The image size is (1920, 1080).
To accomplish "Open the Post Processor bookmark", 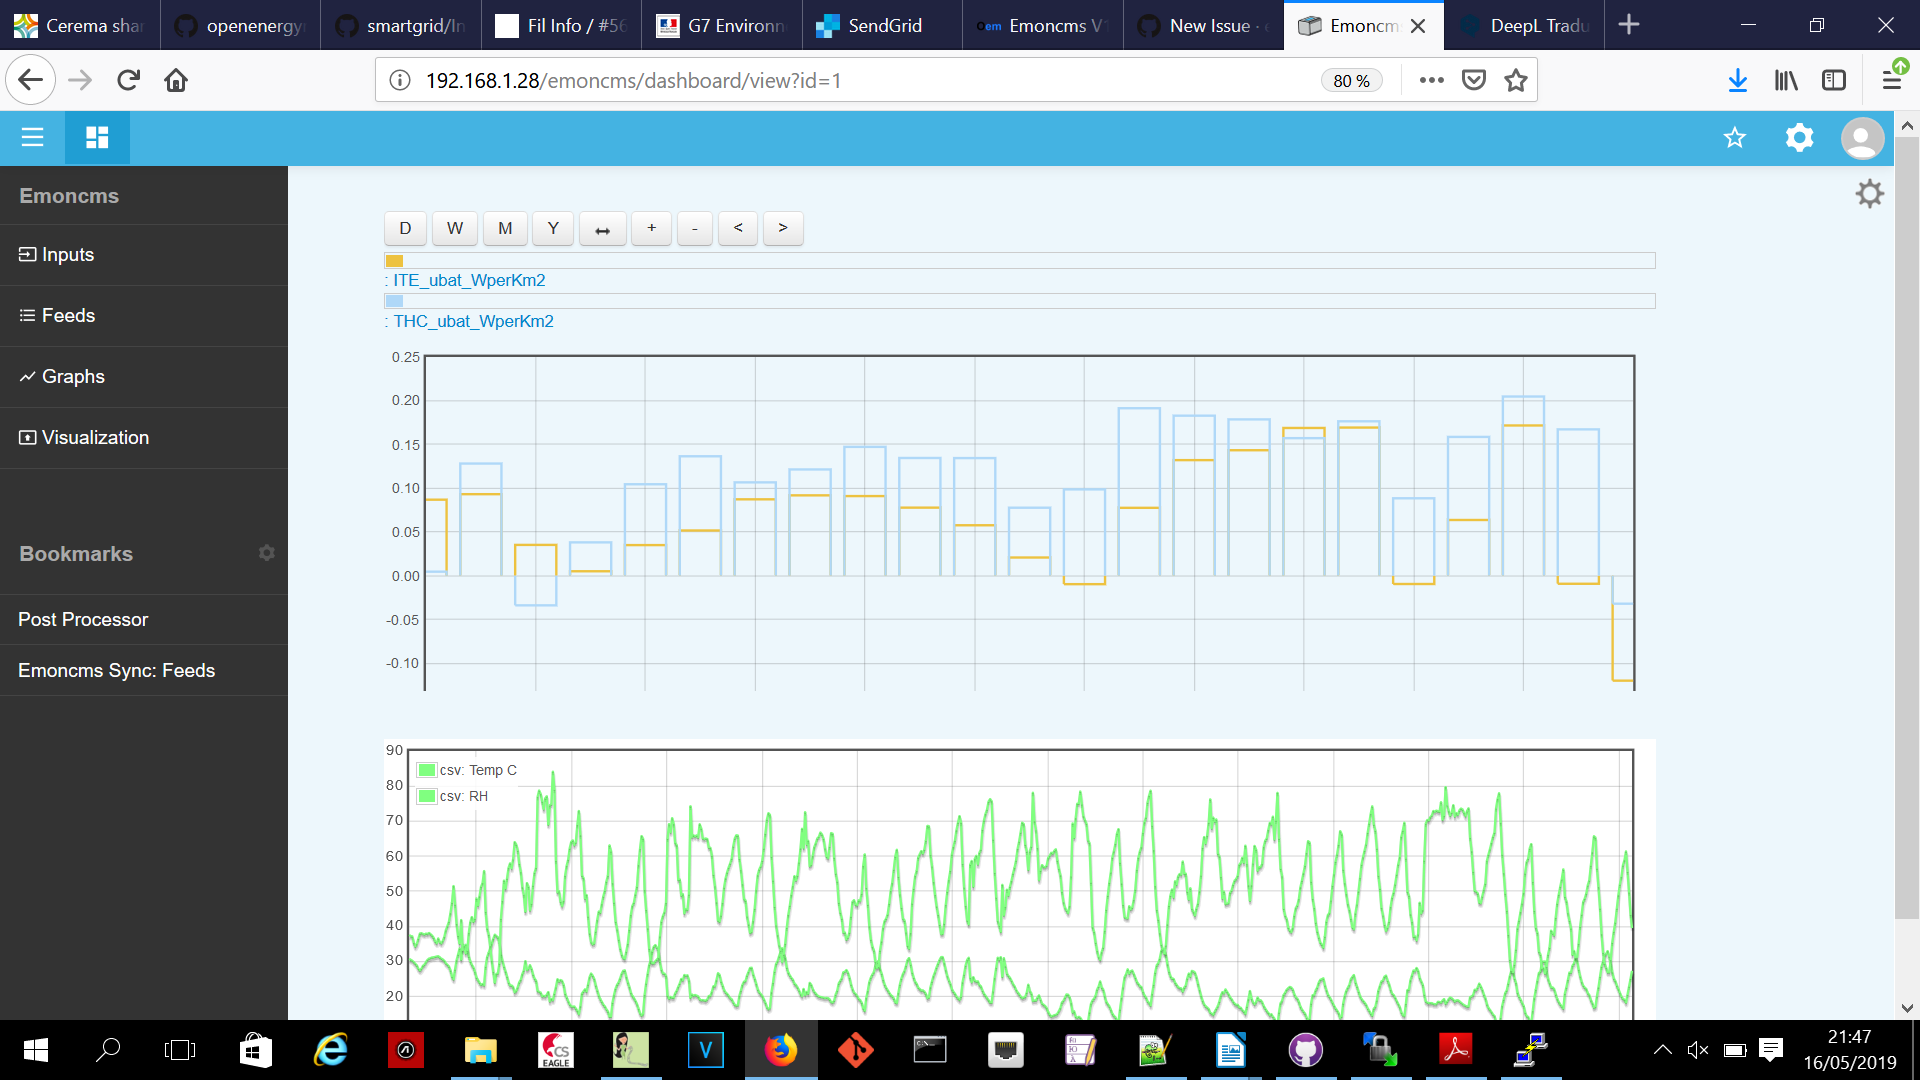I will 83,619.
